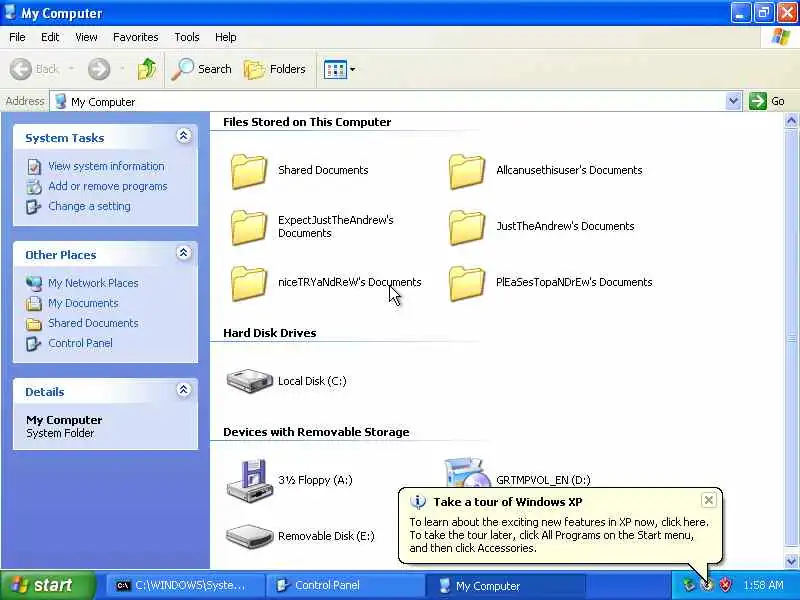Click the Start button
The height and width of the screenshot is (600, 800).
[x=47, y=585]
